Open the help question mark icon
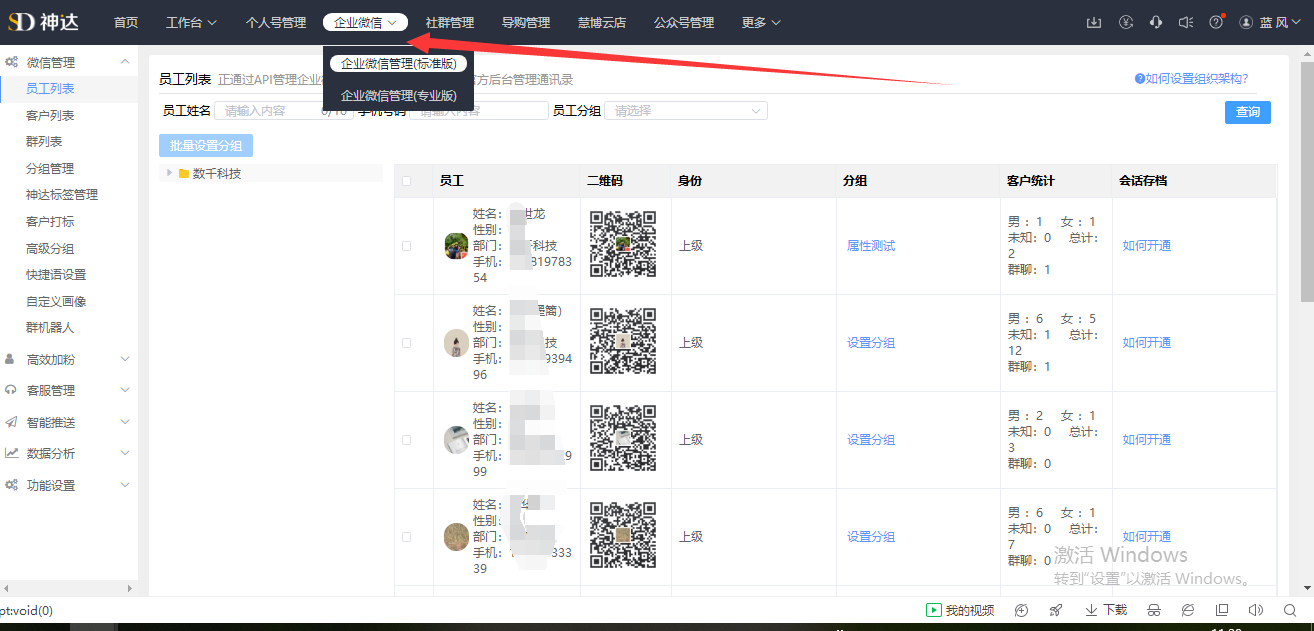The width and height of the screenshot is (1314, 631). tap(1216, 22)
